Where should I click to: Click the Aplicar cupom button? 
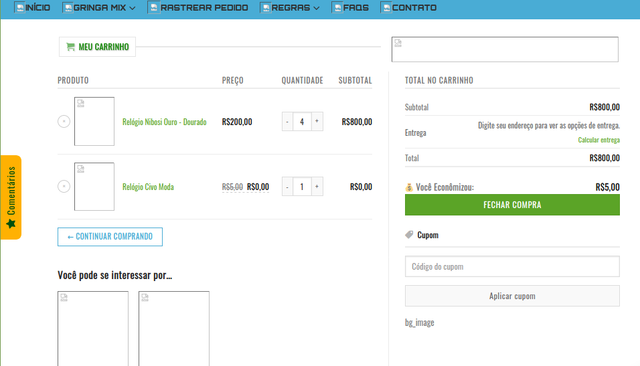tap(512, 296)
